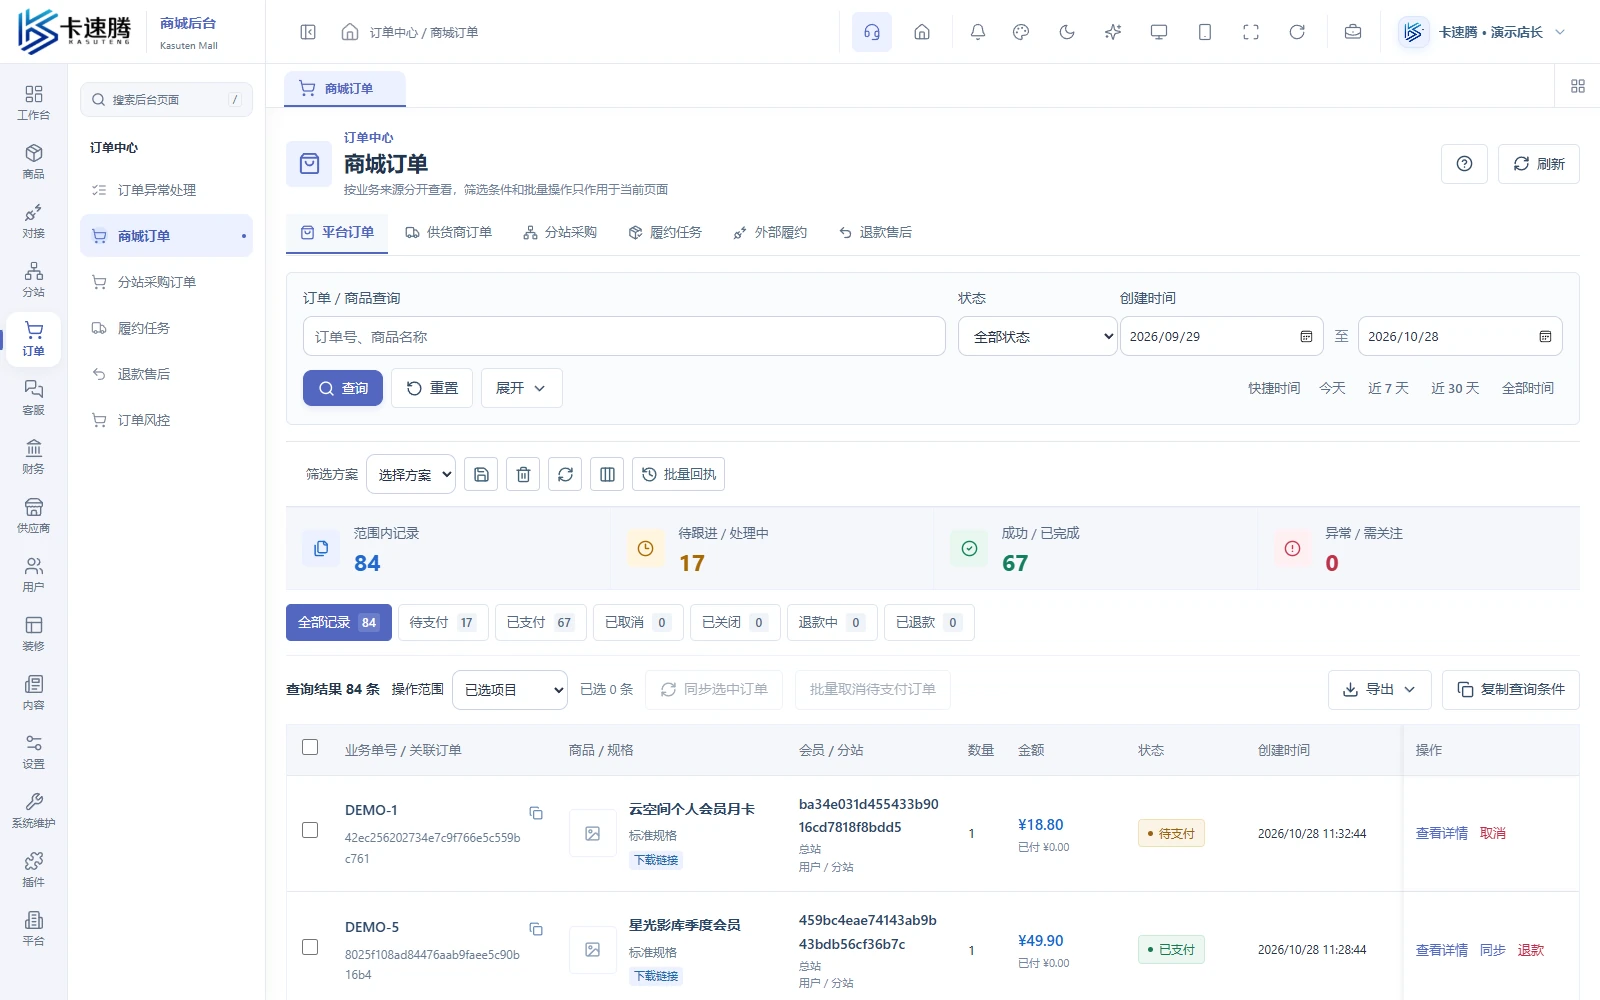Open the notification bell in top bar

click(978, 32)
